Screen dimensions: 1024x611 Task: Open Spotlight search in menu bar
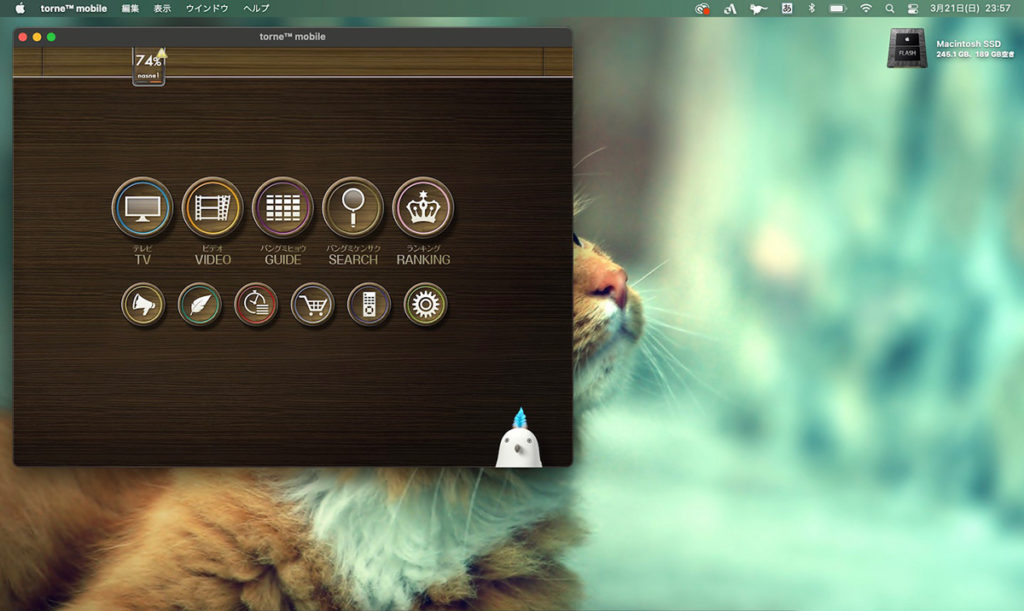click(890, 8)
